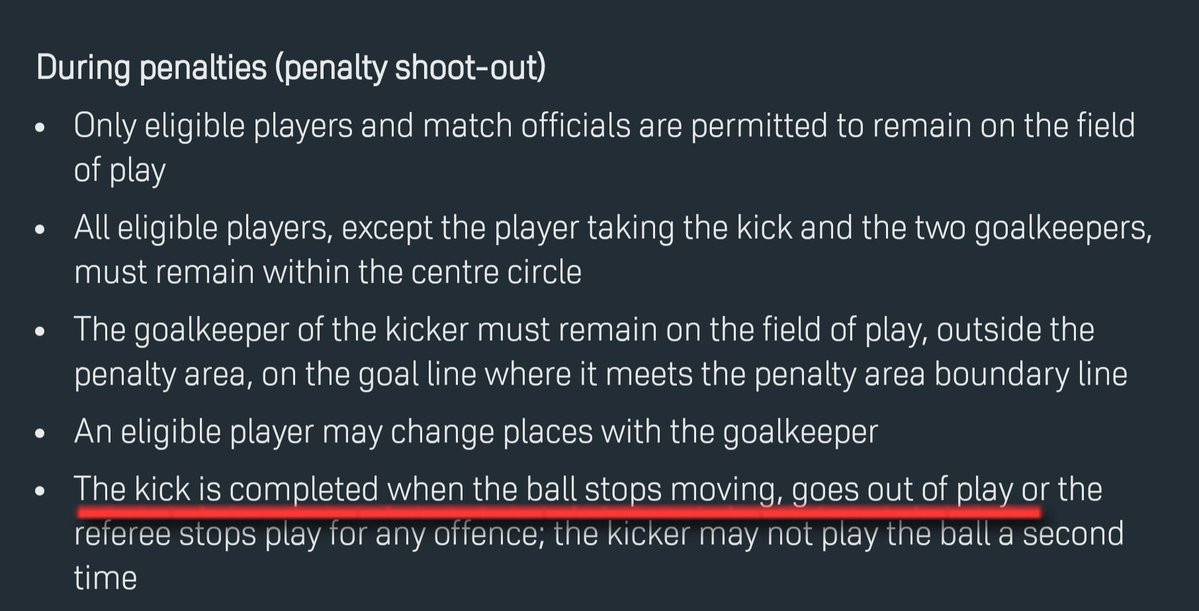Click the words 'of play' on the second line
The height and width of the screenshot is (611, 1199).
tap(119, 170)
